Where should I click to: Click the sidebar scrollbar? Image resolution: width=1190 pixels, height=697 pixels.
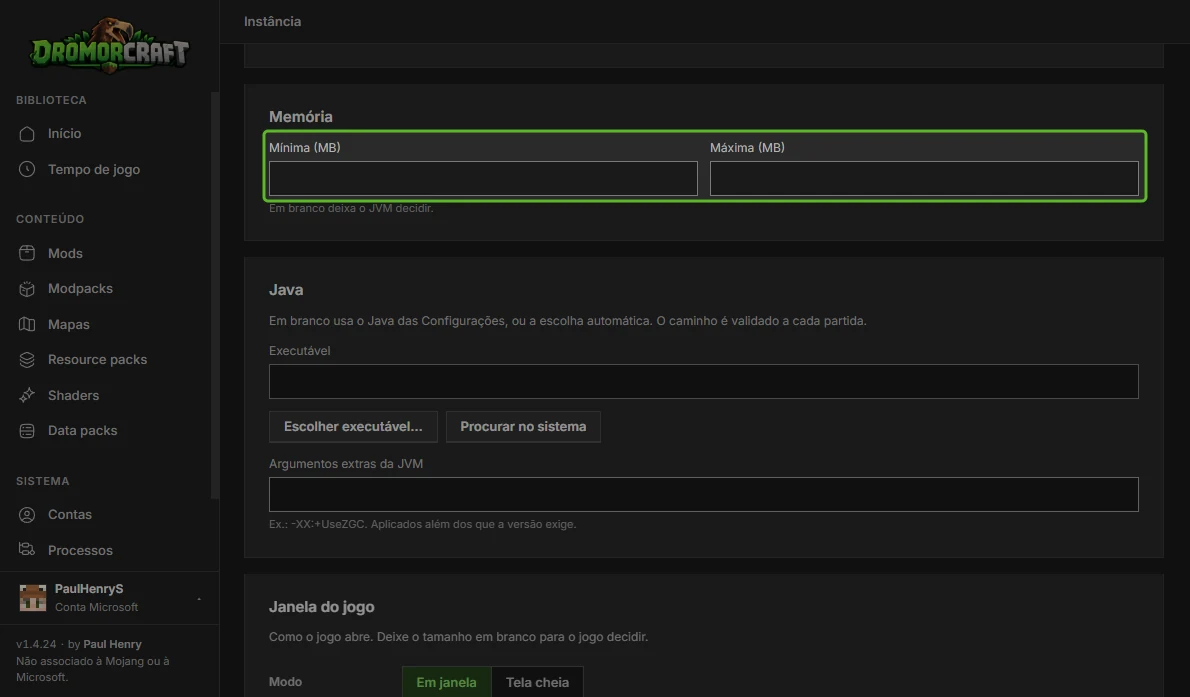[x=215, y=296]
